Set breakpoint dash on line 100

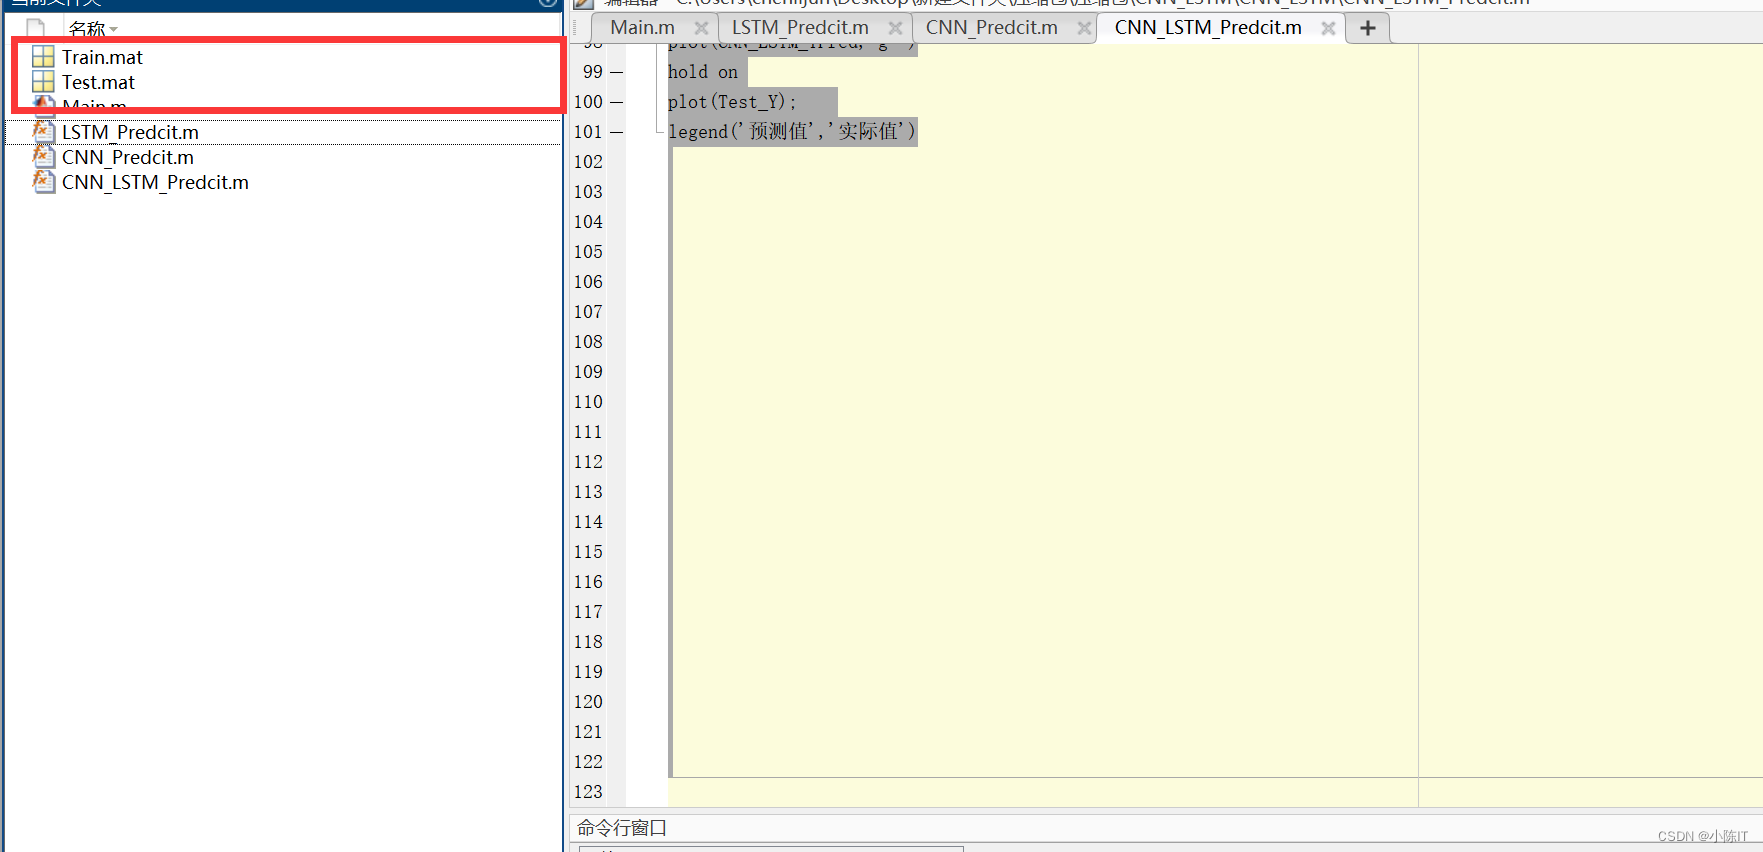tap(617, 102)
